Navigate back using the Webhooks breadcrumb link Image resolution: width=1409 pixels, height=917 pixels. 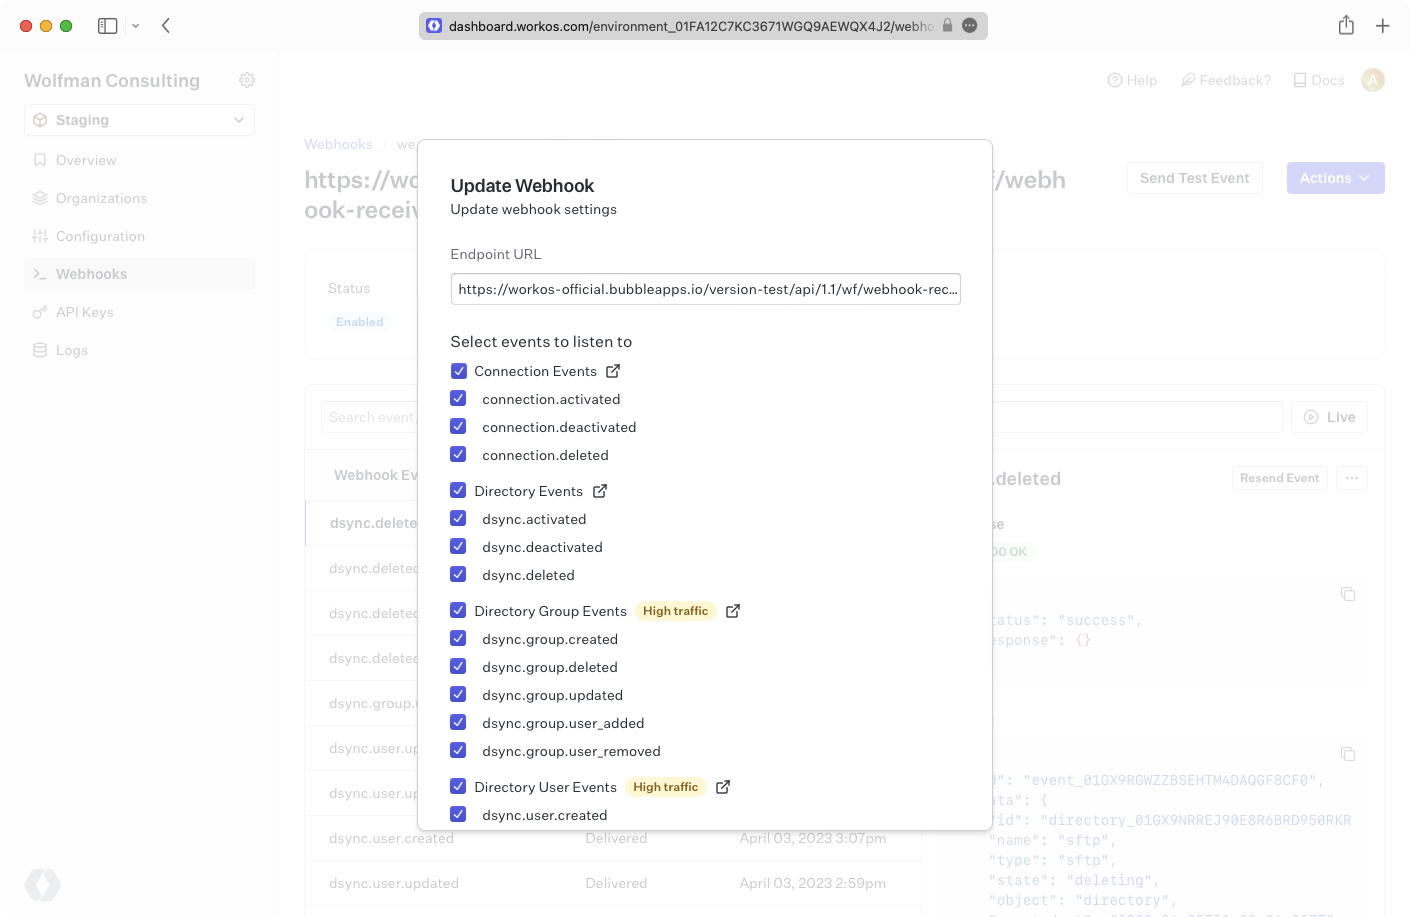338,144
